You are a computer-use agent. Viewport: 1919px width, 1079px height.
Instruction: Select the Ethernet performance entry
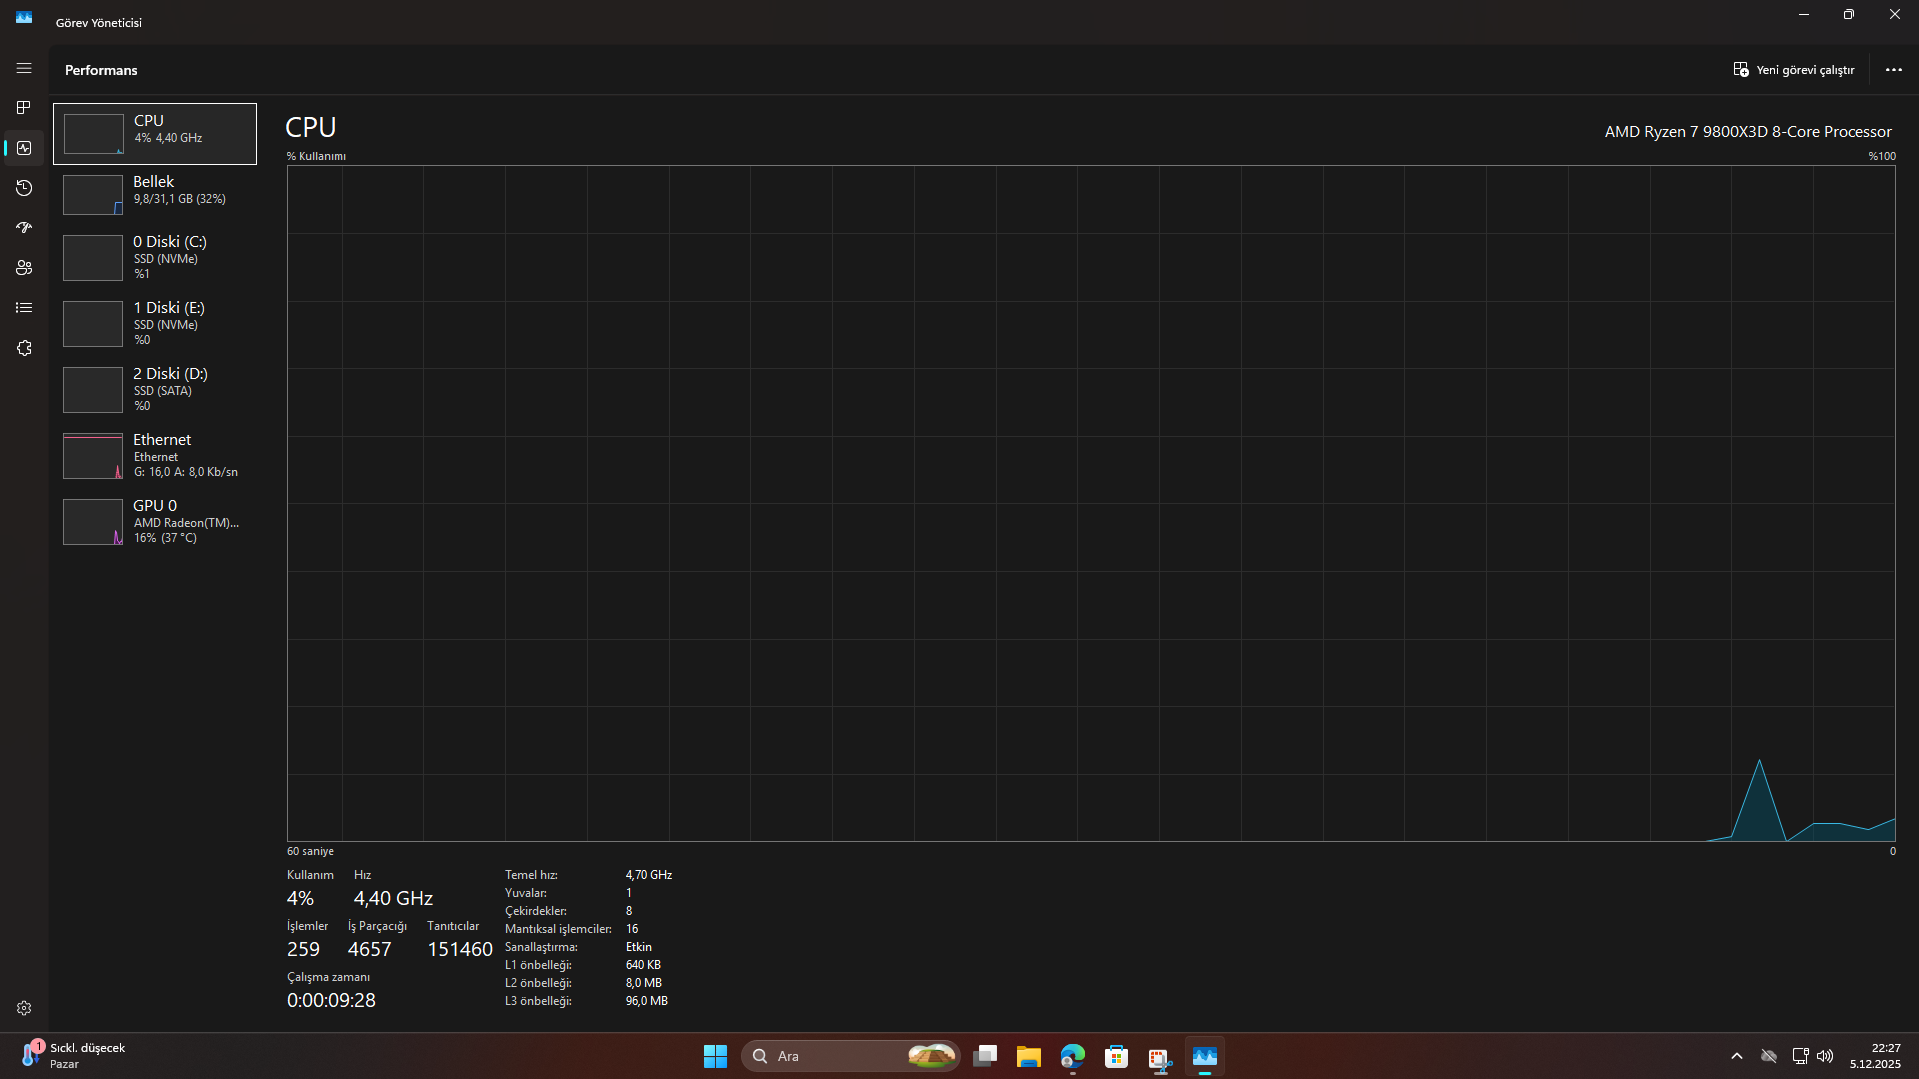(x=155, y=455)
